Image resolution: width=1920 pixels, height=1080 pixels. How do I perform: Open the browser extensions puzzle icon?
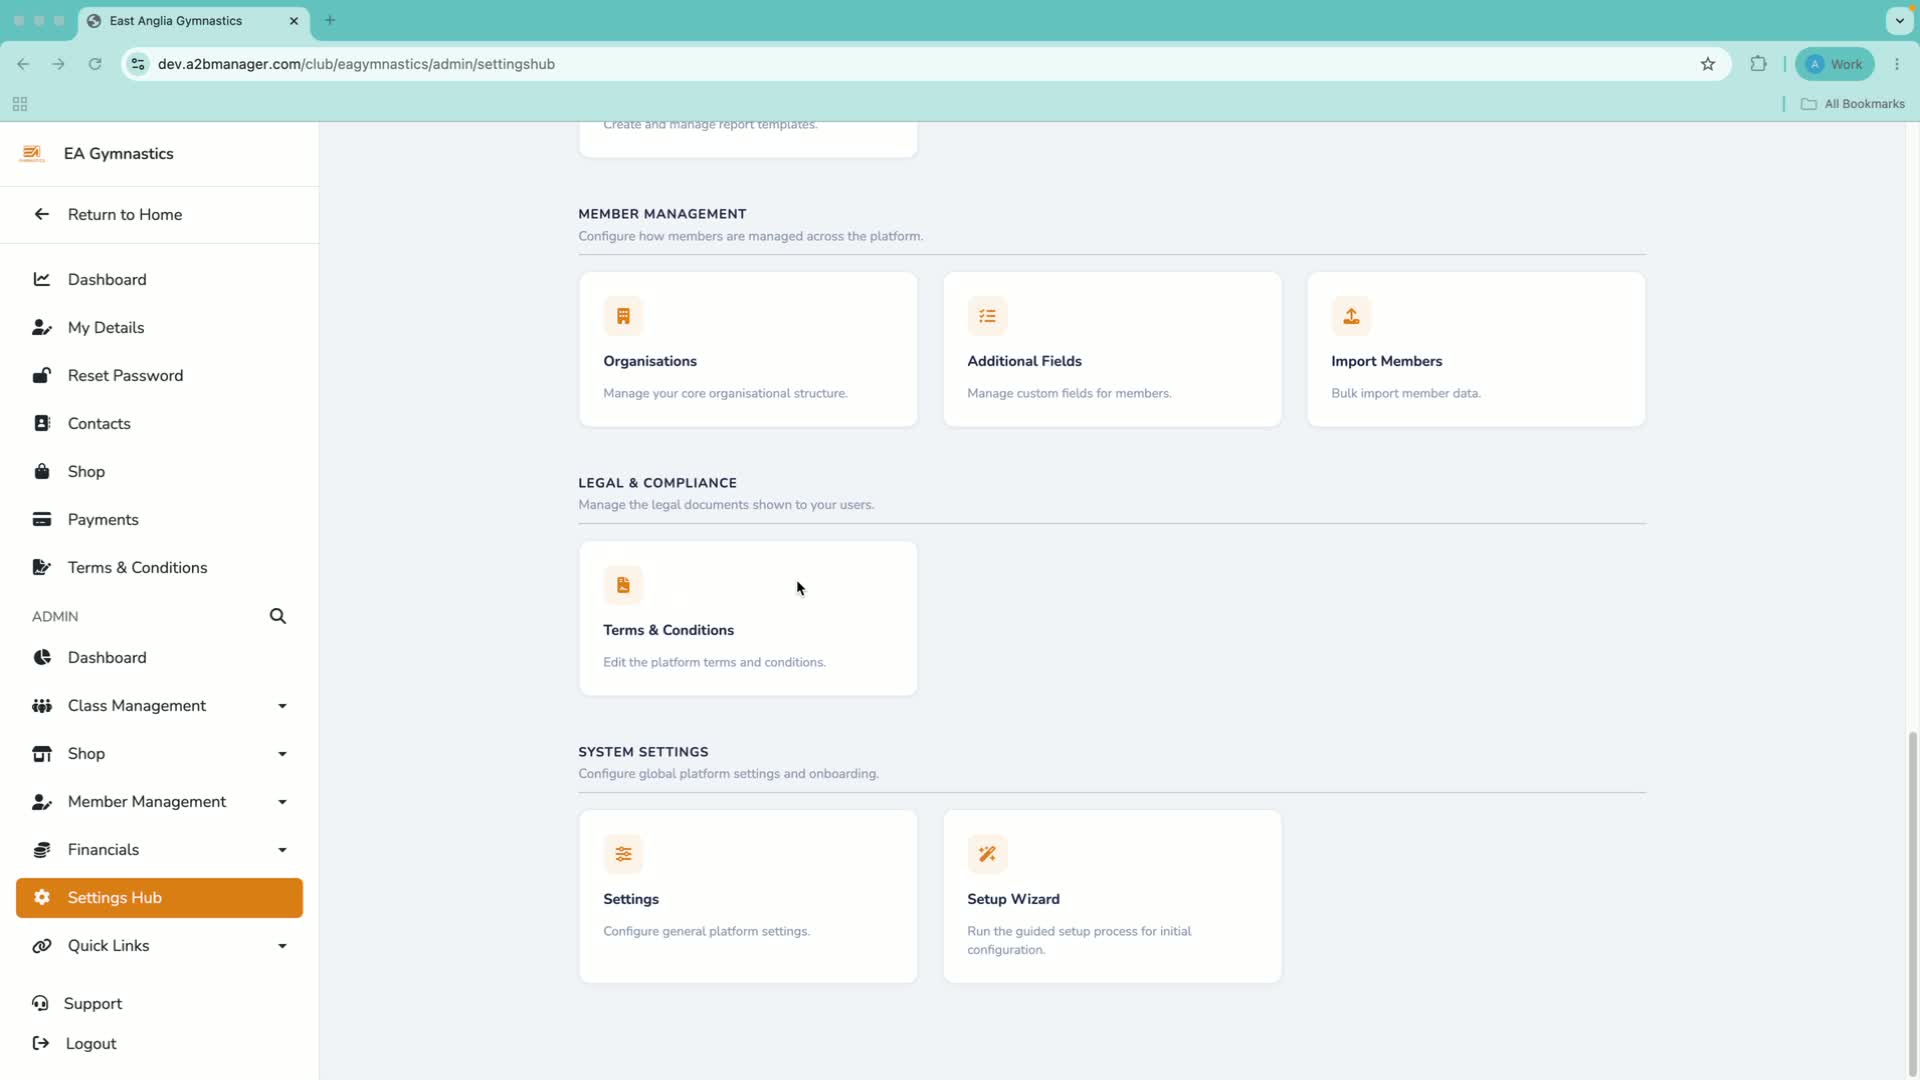click(1758, 64)
